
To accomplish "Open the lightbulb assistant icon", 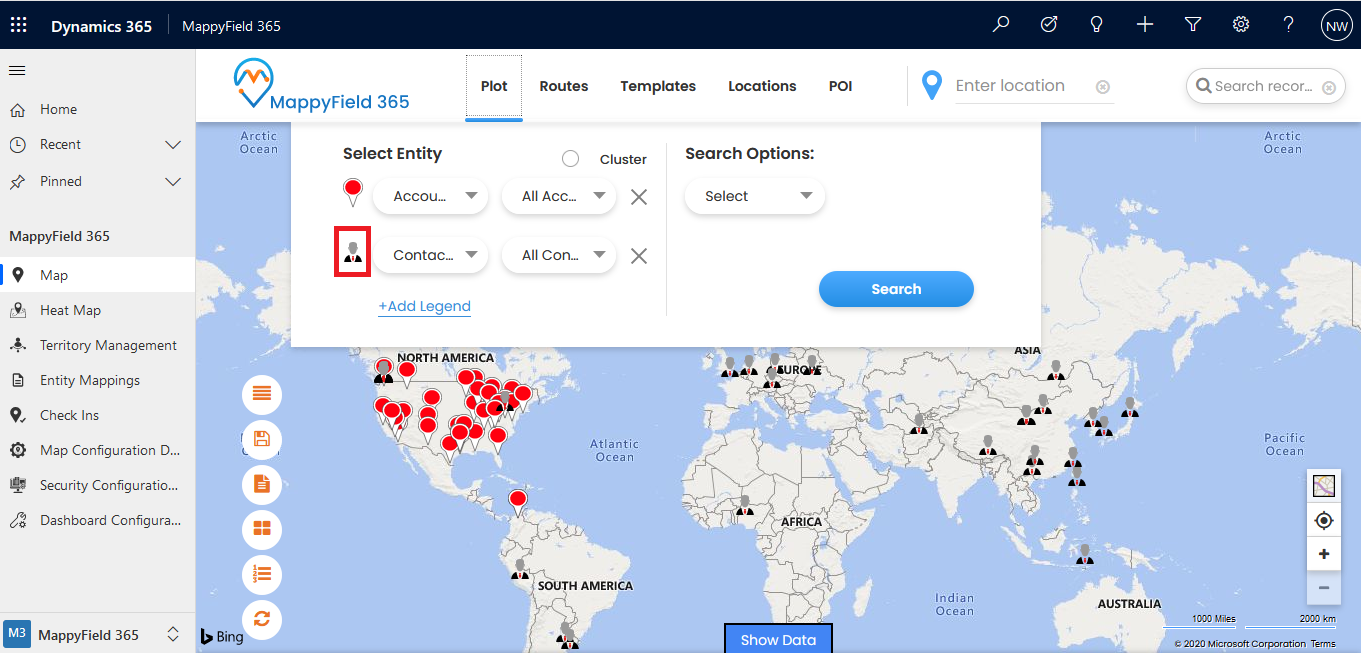I will (x=1097, y=25).
